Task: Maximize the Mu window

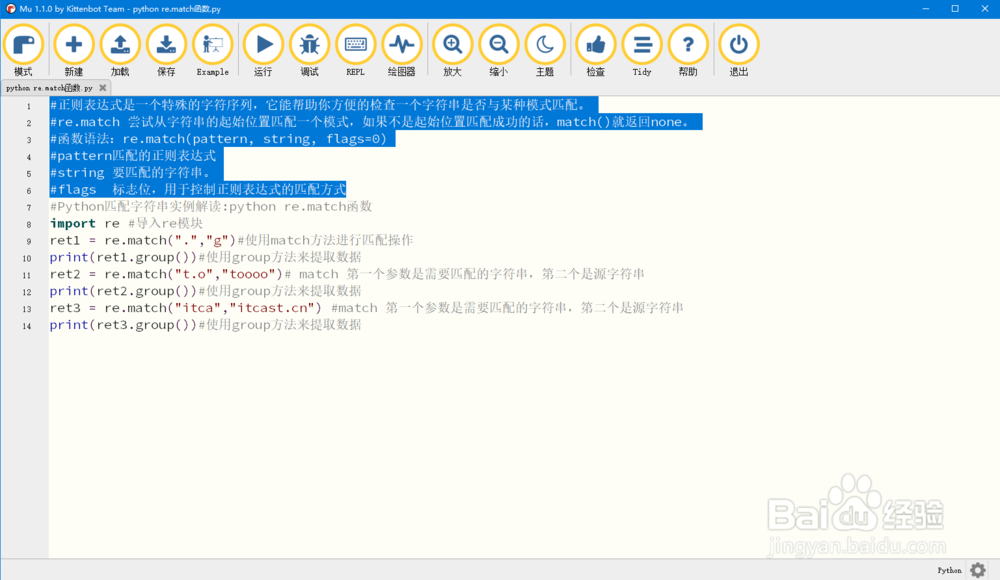Action: [x=955, y=9]
